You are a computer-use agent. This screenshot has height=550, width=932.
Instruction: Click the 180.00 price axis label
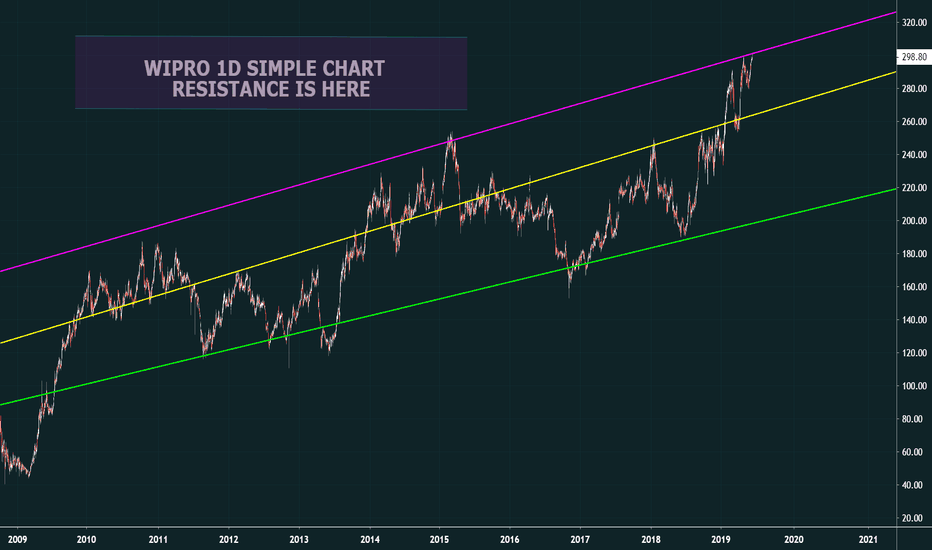click(915, 254)
